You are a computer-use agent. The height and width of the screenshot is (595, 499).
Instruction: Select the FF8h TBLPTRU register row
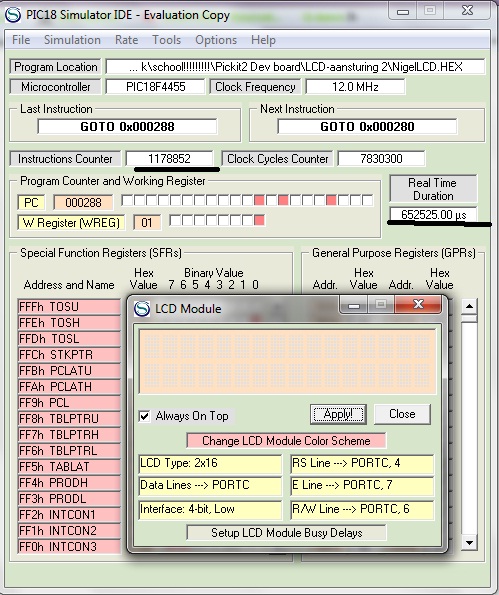[69, 419]
